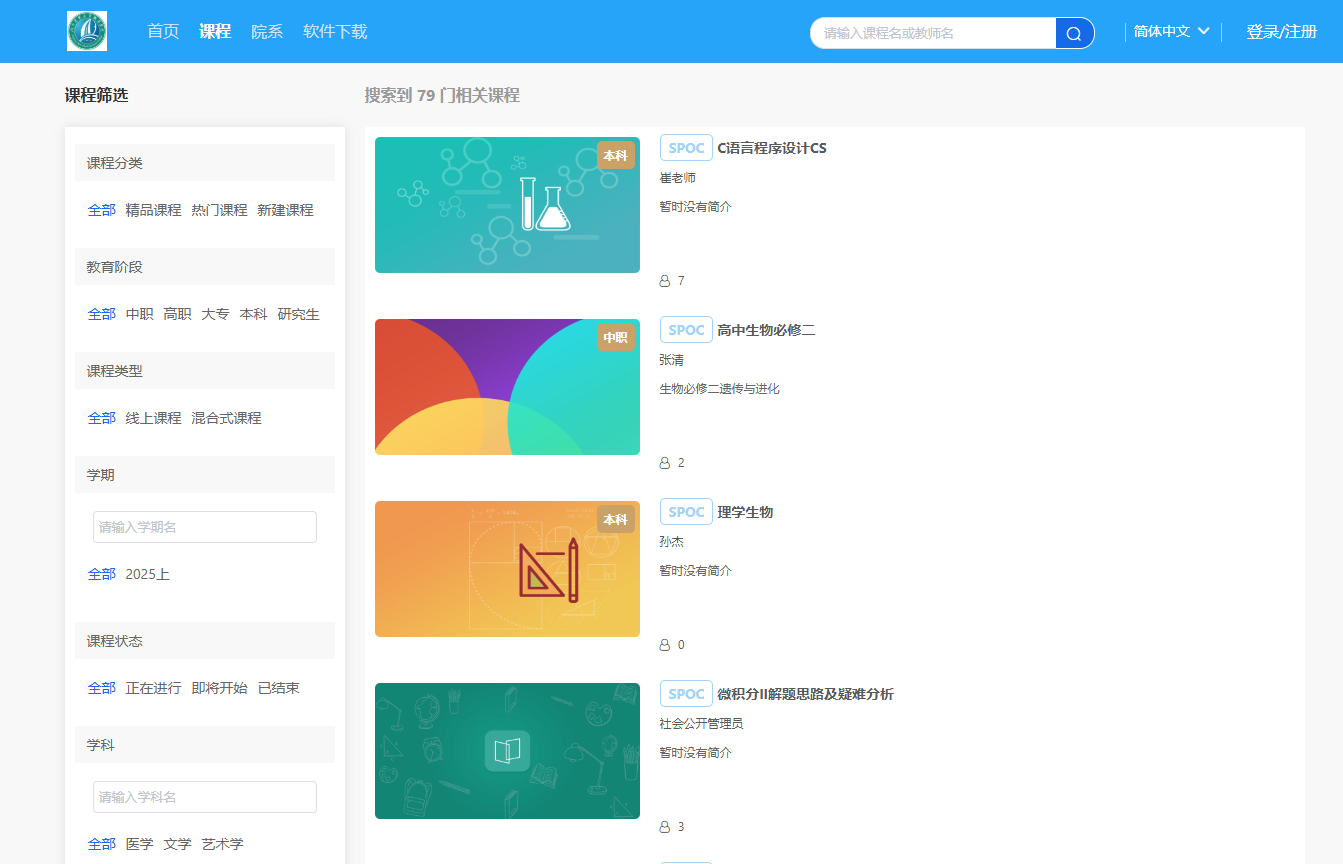Filter by 新建课程
Image resolution: width=1343 pixels, height=864 pixels.
[x=286, y=210]
